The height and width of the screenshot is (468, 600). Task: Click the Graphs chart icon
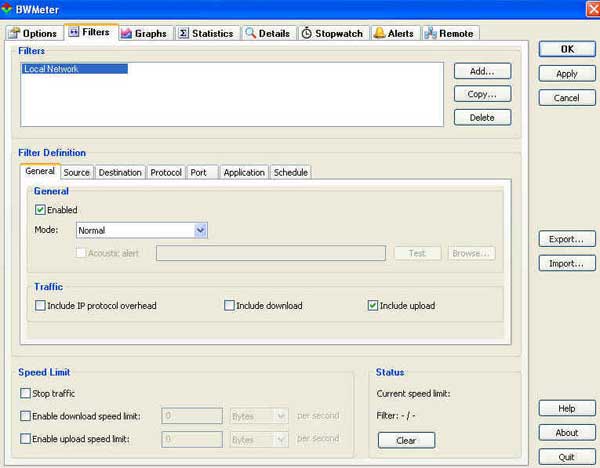click(x=126, y=34)
